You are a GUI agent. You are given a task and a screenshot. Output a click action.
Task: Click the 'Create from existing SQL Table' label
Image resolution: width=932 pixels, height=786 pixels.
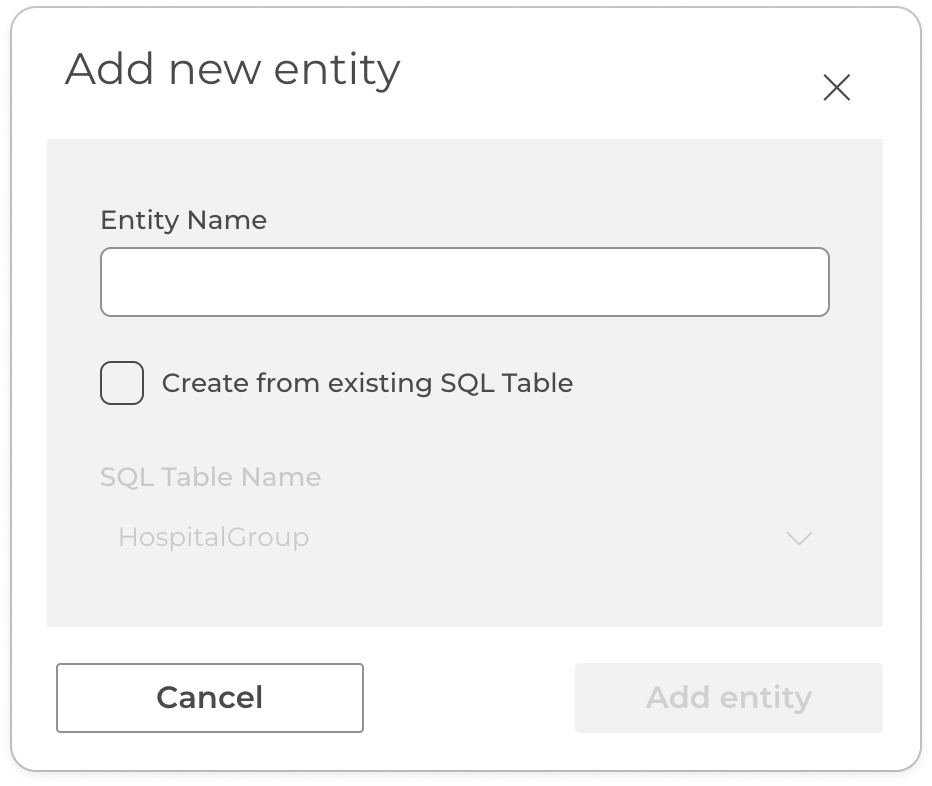367,383
